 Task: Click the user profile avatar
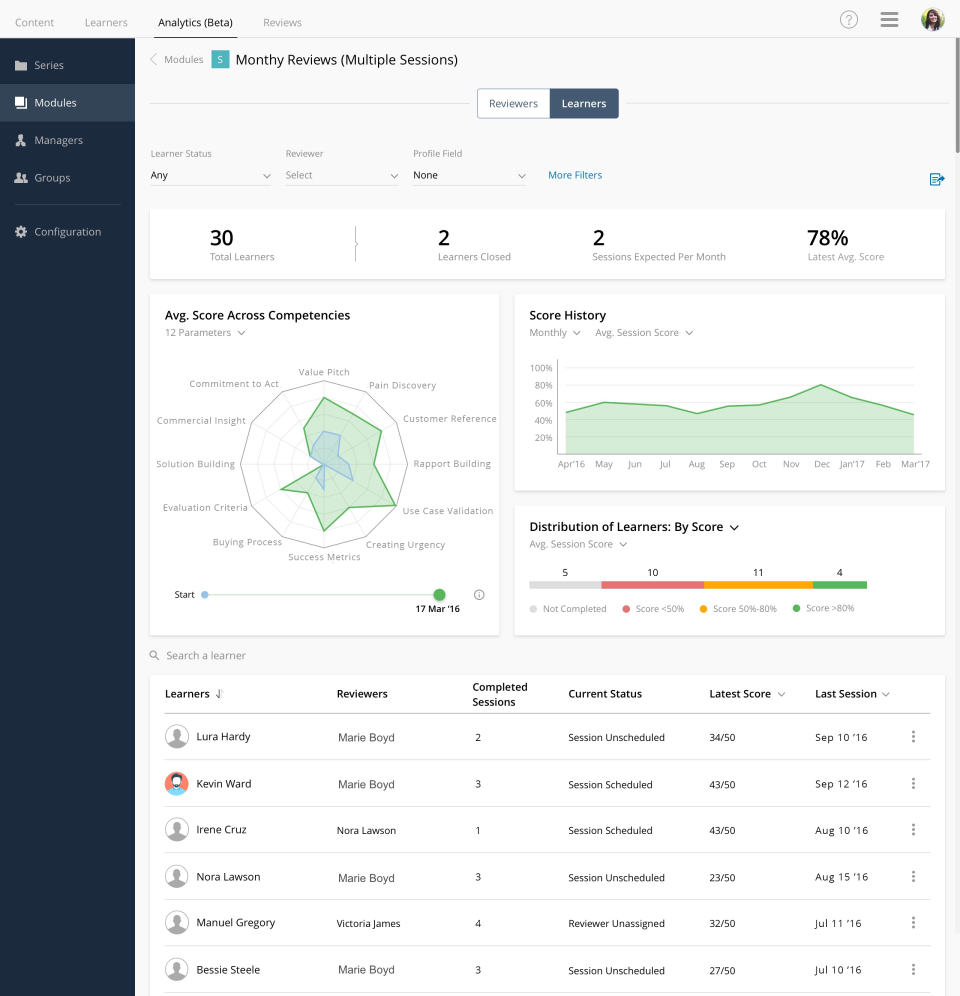click(932, 20)
